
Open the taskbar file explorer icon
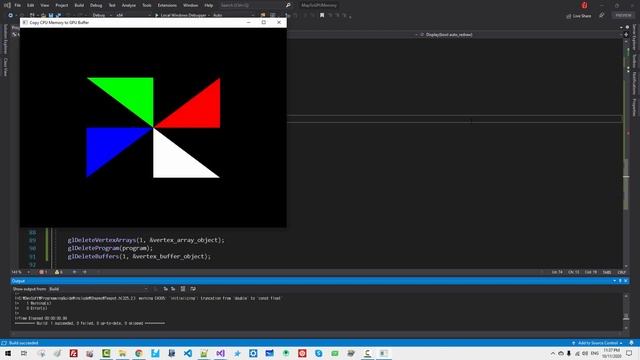point(122,353)
